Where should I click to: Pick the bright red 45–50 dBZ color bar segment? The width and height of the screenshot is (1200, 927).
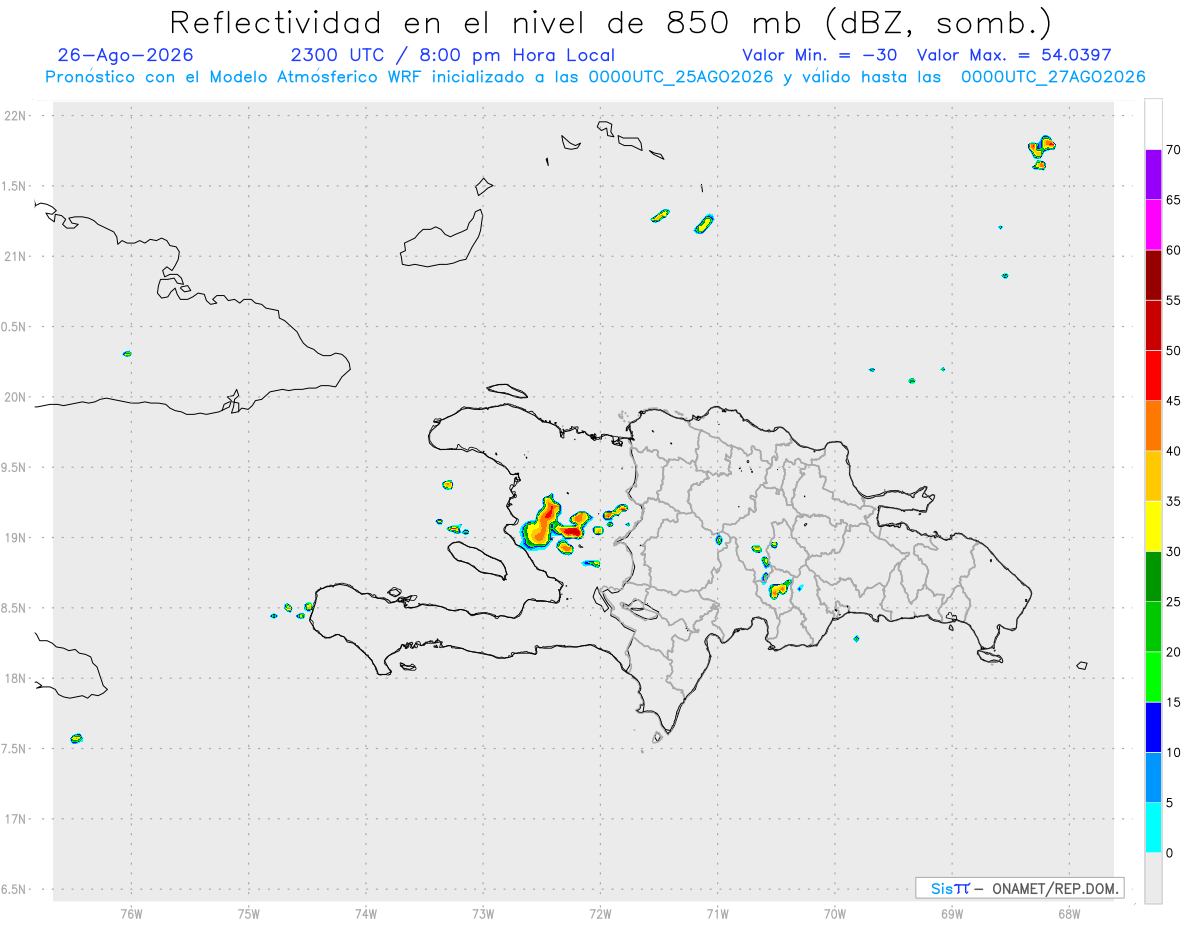click(1153, 375)
